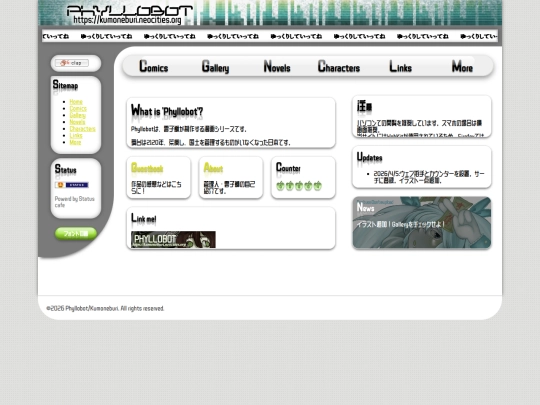Open the Gallery navigation tab
The height and width of the screenshot is (405, 540).
click(x=215, y=66)
